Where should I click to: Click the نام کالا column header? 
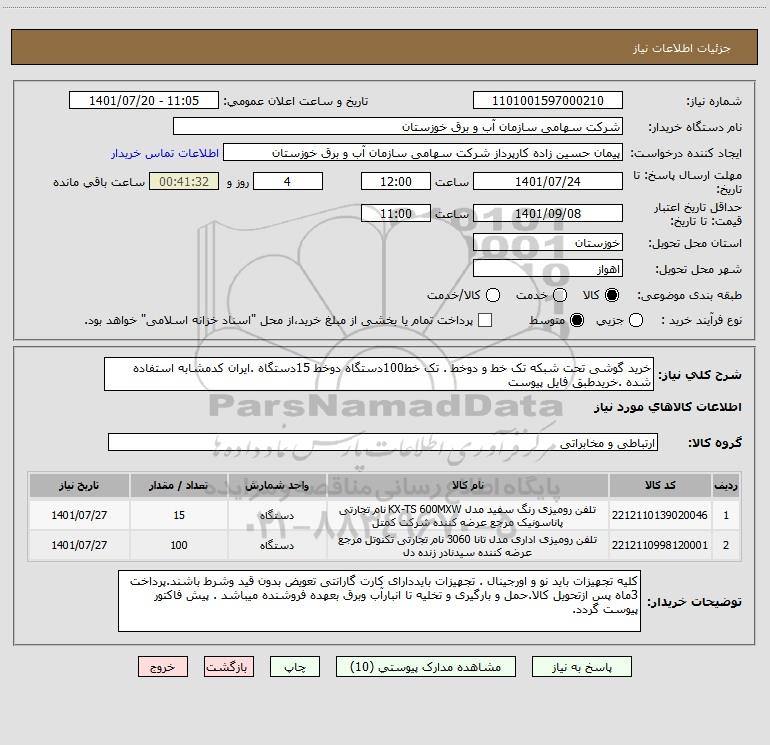pos(468,485)
